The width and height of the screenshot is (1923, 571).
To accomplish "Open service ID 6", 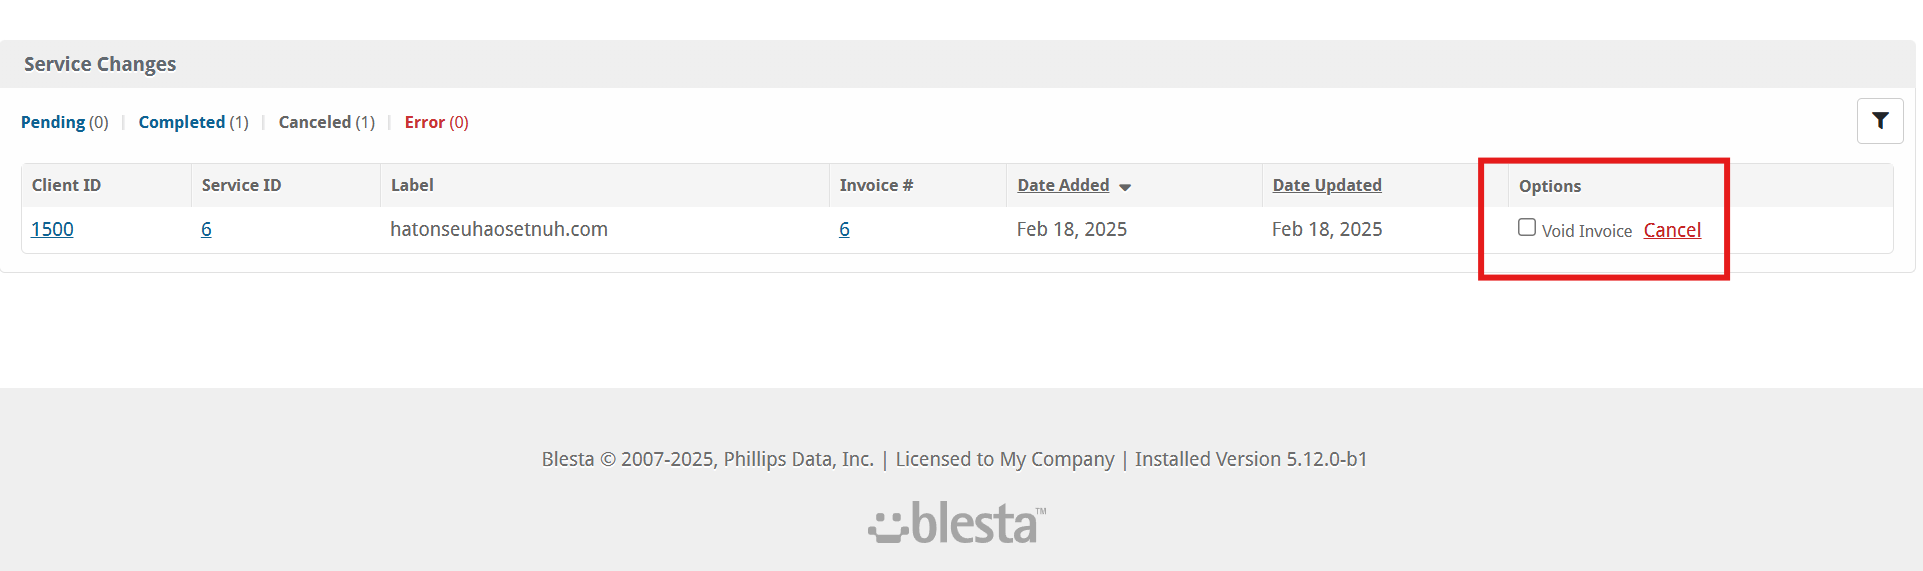I will click(x=206, y=229).
